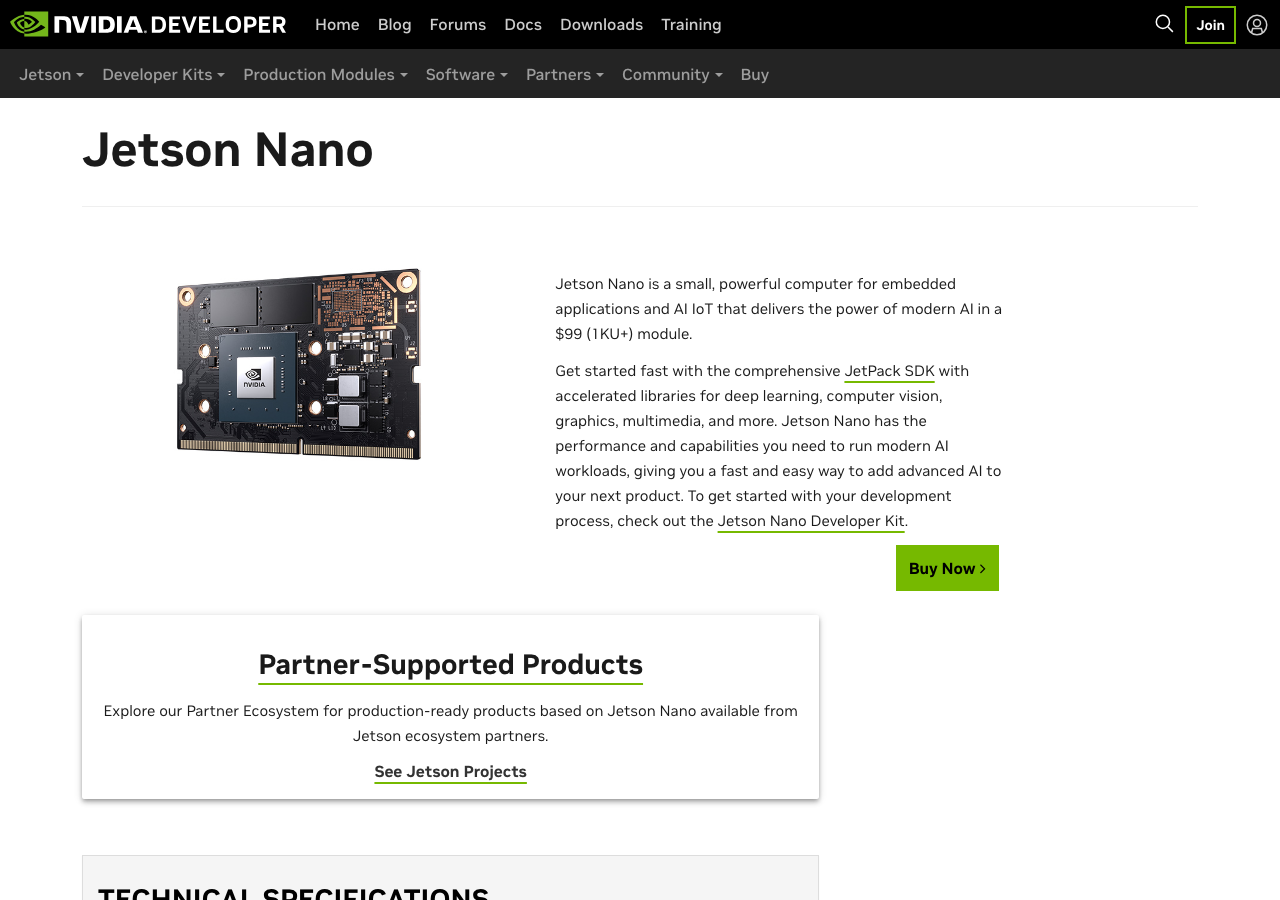
Task: Click the Join button
Action: 1210,25
